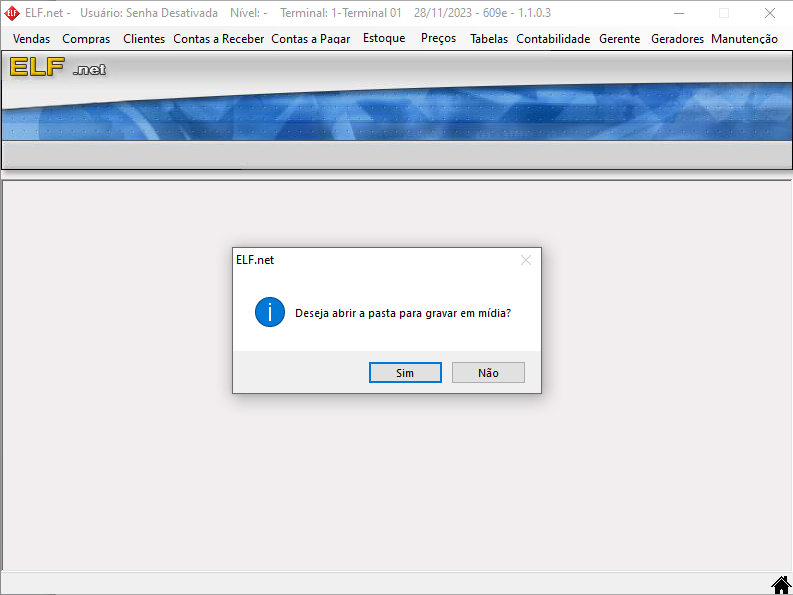Click the blue information icon in dialog

[270, 312]
